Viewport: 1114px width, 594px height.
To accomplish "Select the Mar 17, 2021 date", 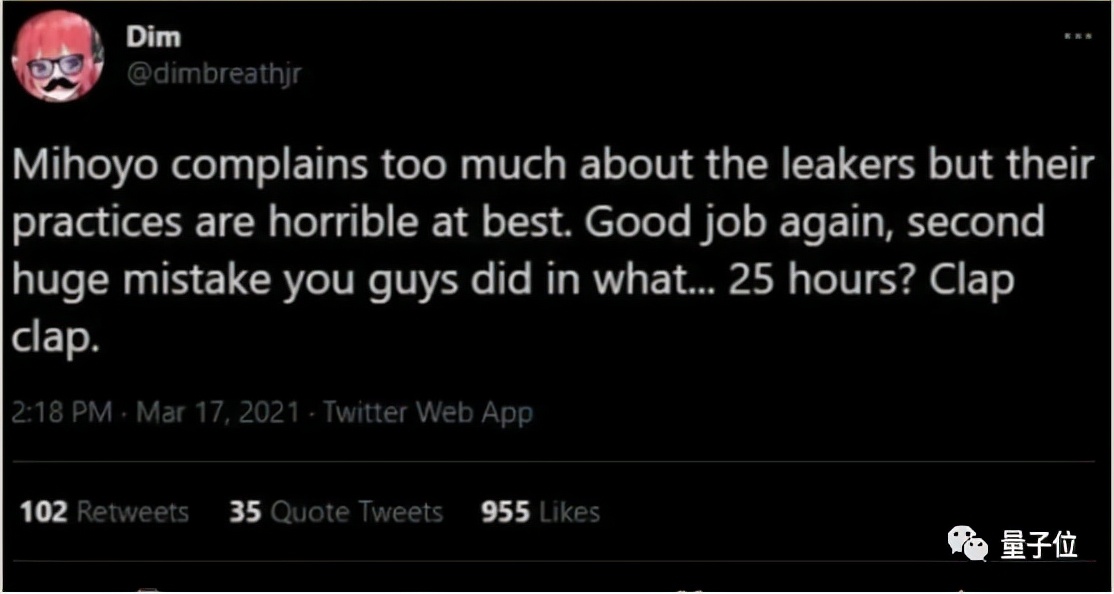I will pos(217,412).
